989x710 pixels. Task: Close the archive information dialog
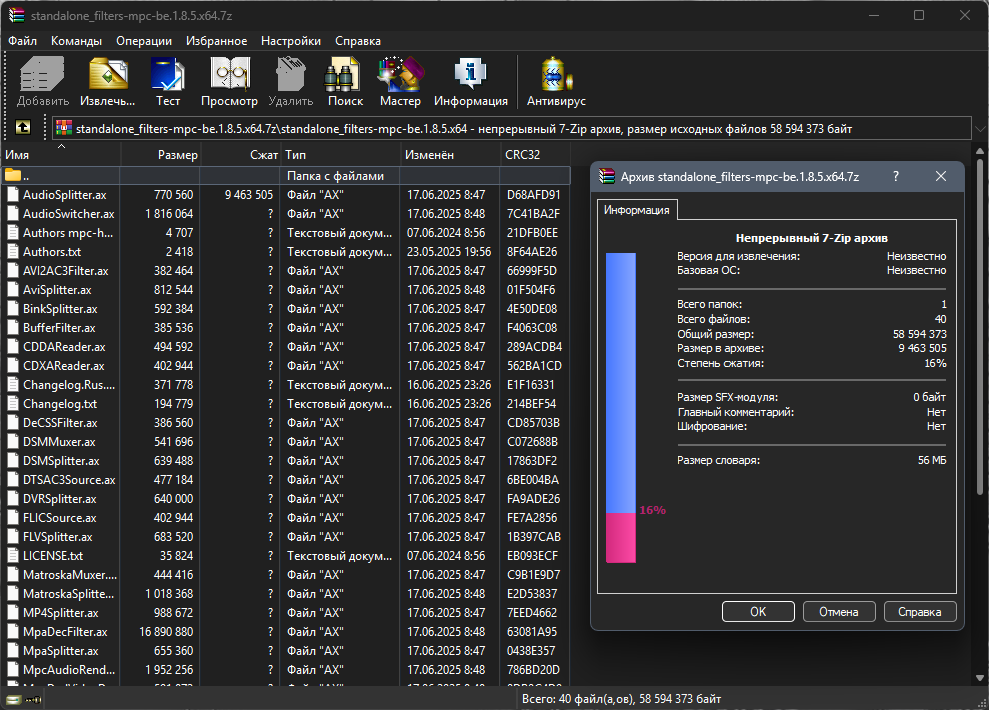click(941, 177)
